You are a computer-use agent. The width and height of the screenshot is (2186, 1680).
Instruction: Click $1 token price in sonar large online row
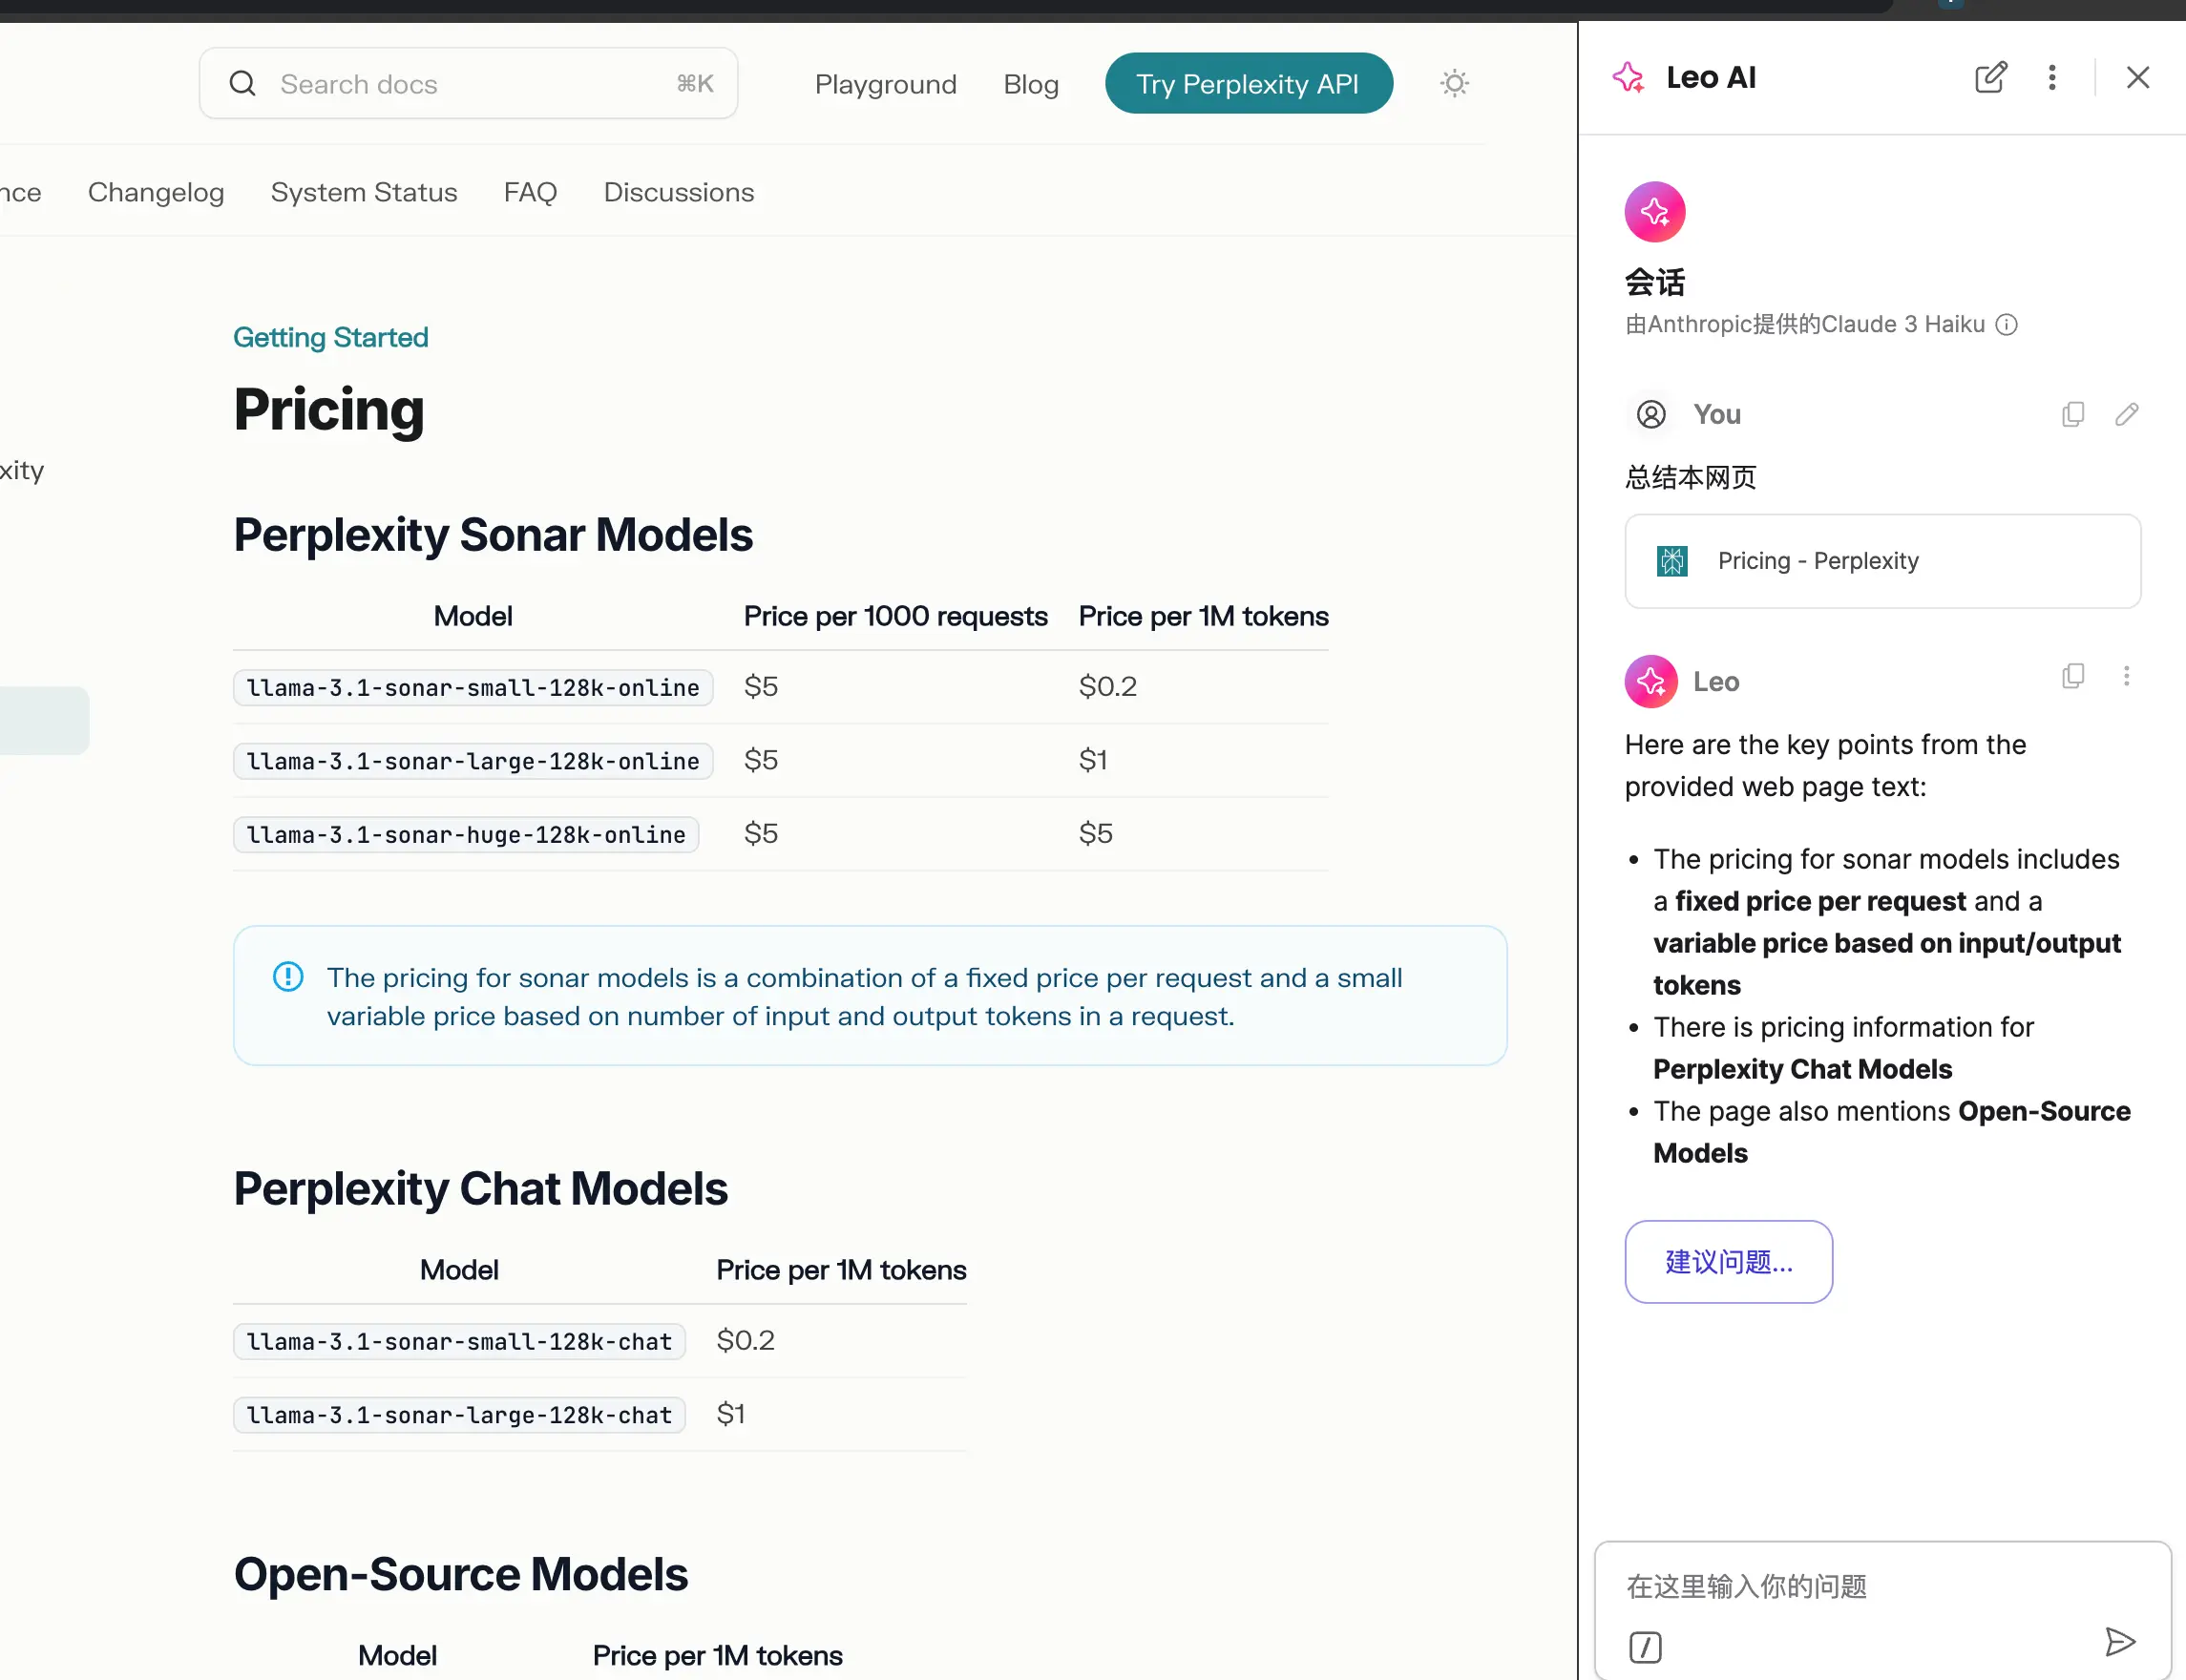[x=1093, y=760]
